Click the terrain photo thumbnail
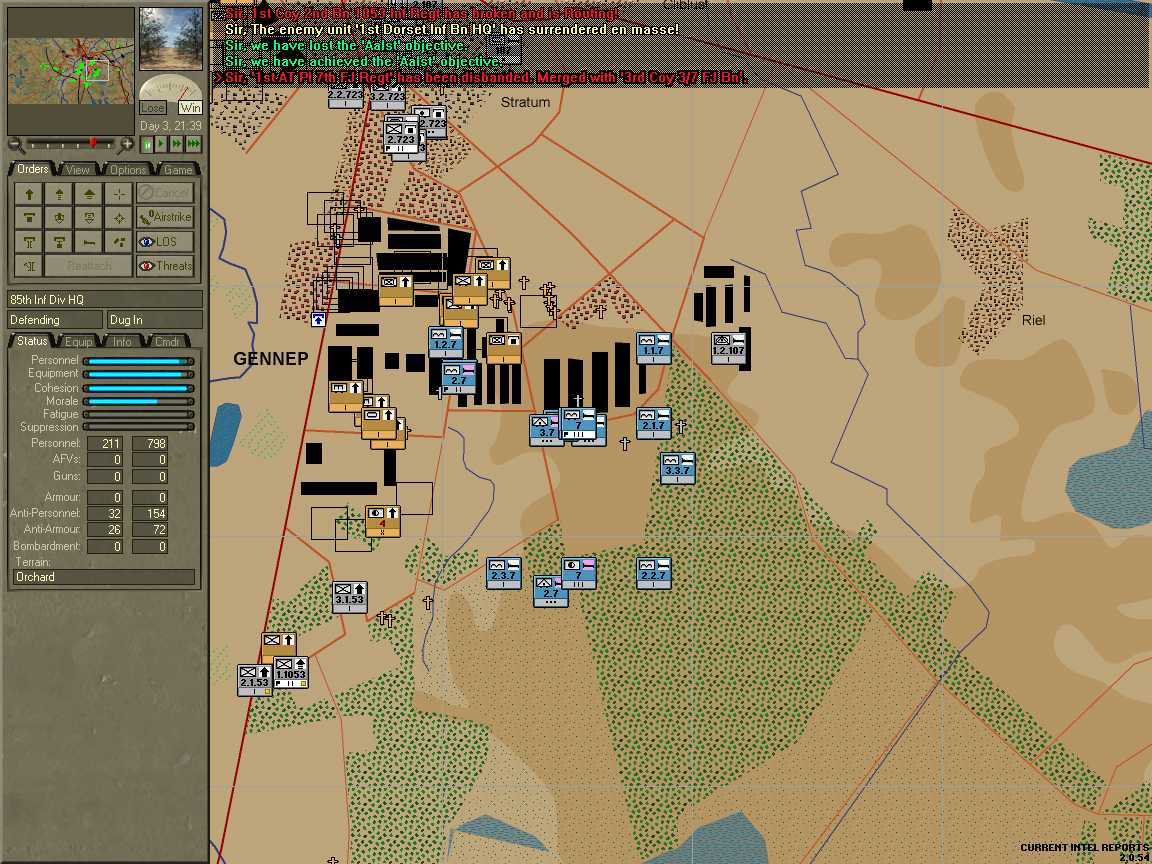The image size is (1152, 864). coord(171,39)
